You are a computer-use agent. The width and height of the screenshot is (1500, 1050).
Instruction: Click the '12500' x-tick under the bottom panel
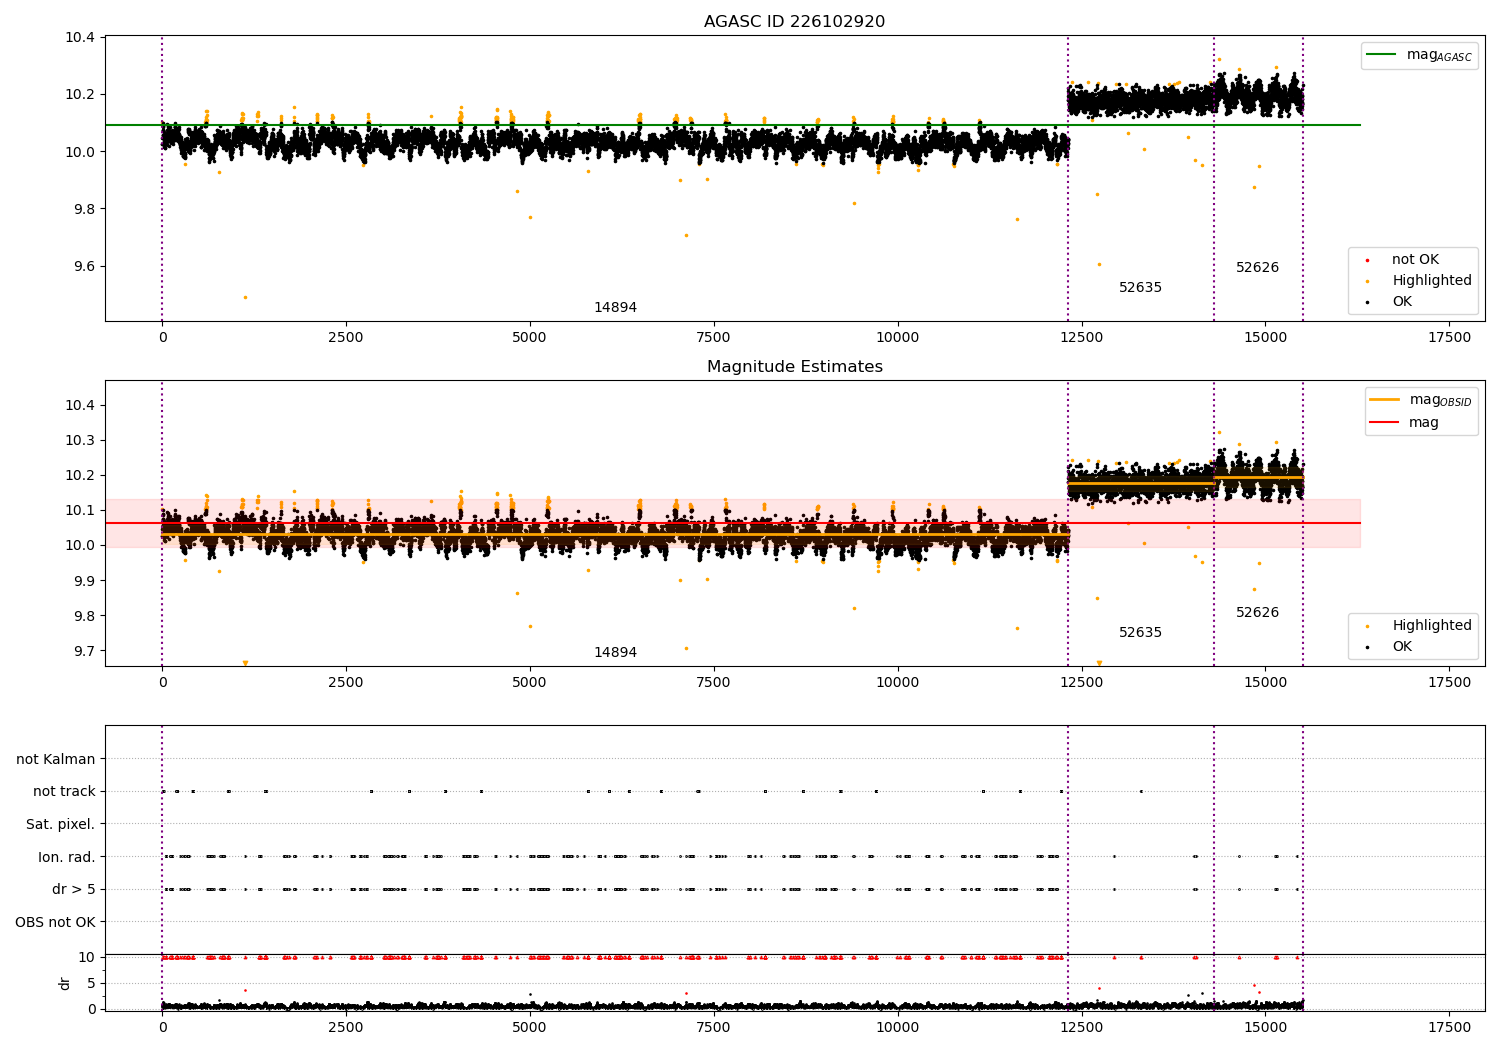tap(1081, 1028)
